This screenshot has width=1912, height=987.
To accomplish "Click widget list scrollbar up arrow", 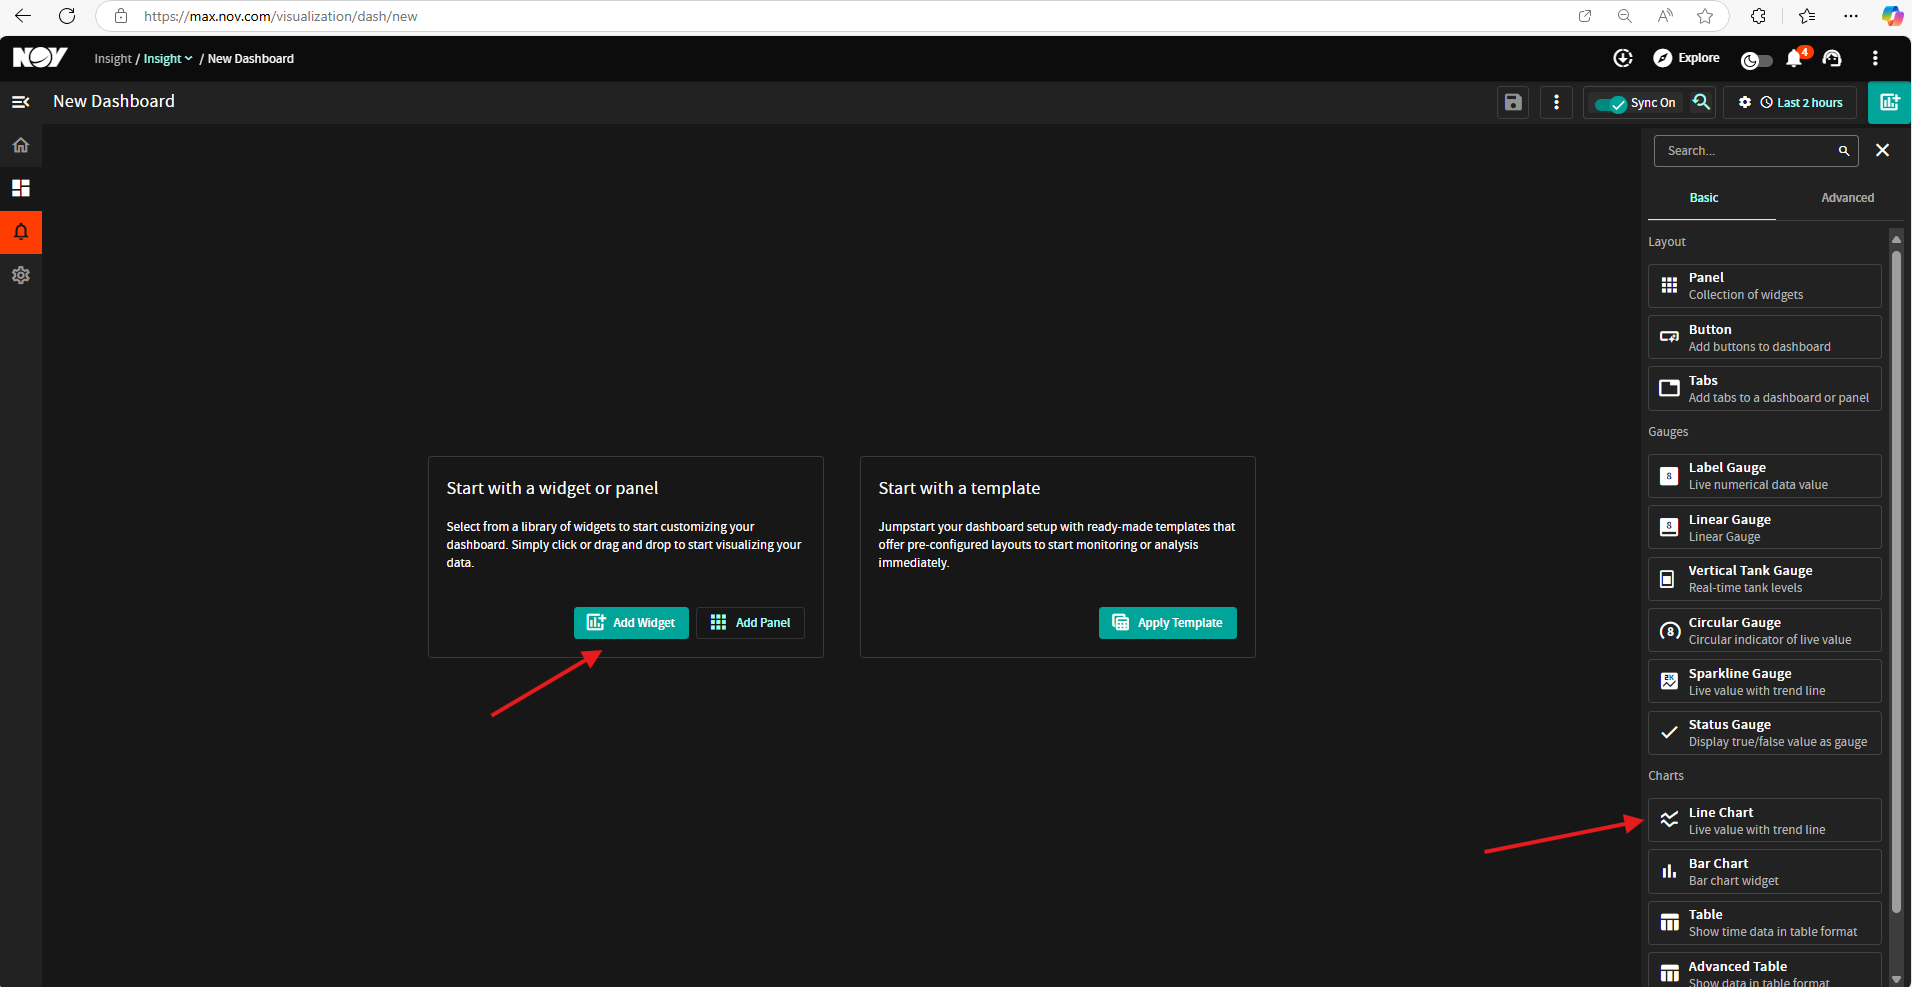I will (x=1896, y=239).
